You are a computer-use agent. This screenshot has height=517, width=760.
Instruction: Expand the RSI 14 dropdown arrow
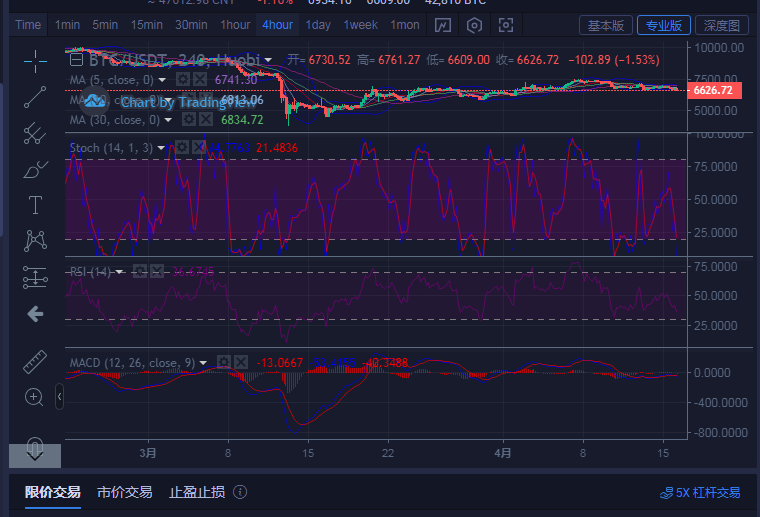point(119,272)
